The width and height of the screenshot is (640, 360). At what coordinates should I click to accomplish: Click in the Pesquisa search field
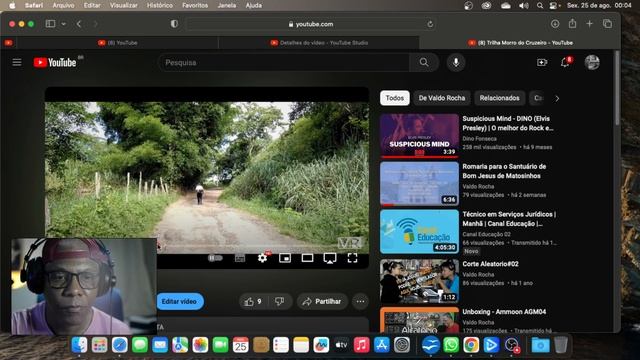coord(284,62)
